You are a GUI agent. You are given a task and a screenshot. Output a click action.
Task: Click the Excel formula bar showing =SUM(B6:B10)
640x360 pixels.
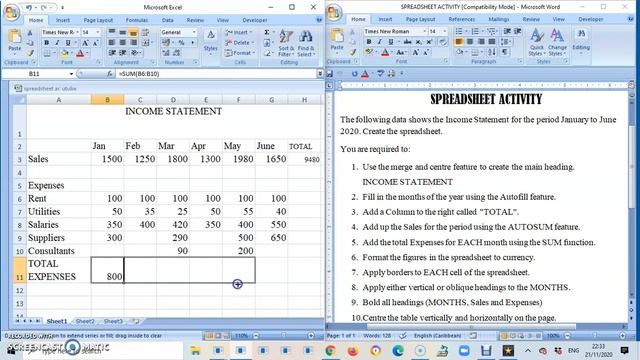point(216,74)
